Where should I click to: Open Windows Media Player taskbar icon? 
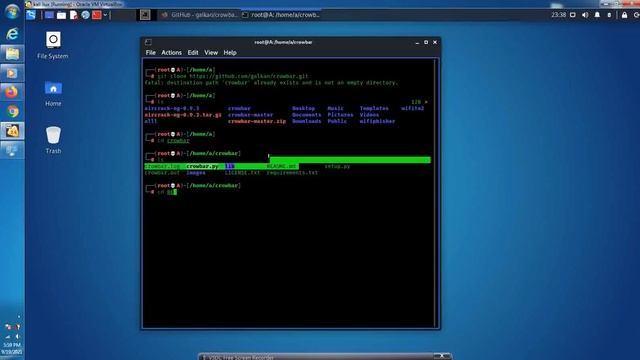(12, 73)
